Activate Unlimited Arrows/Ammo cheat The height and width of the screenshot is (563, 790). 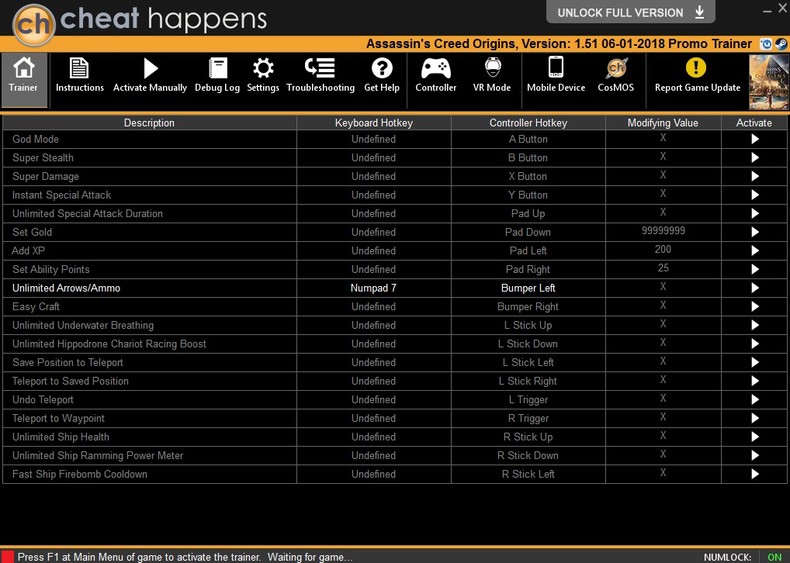pyautogui.click(x=754, y=288)
